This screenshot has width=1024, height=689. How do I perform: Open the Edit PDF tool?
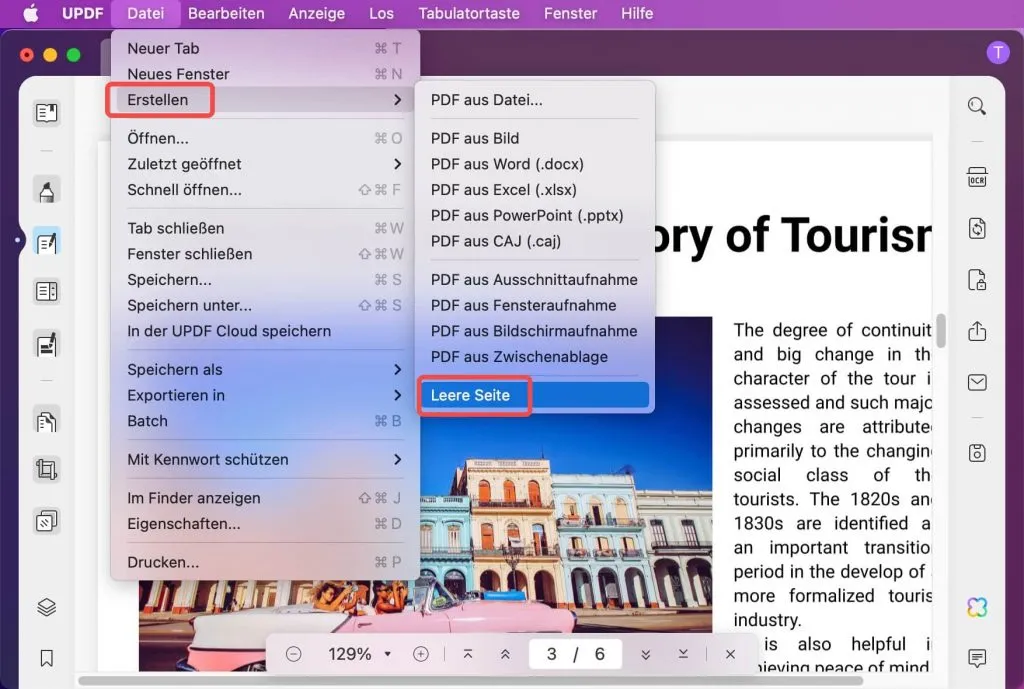46,241
